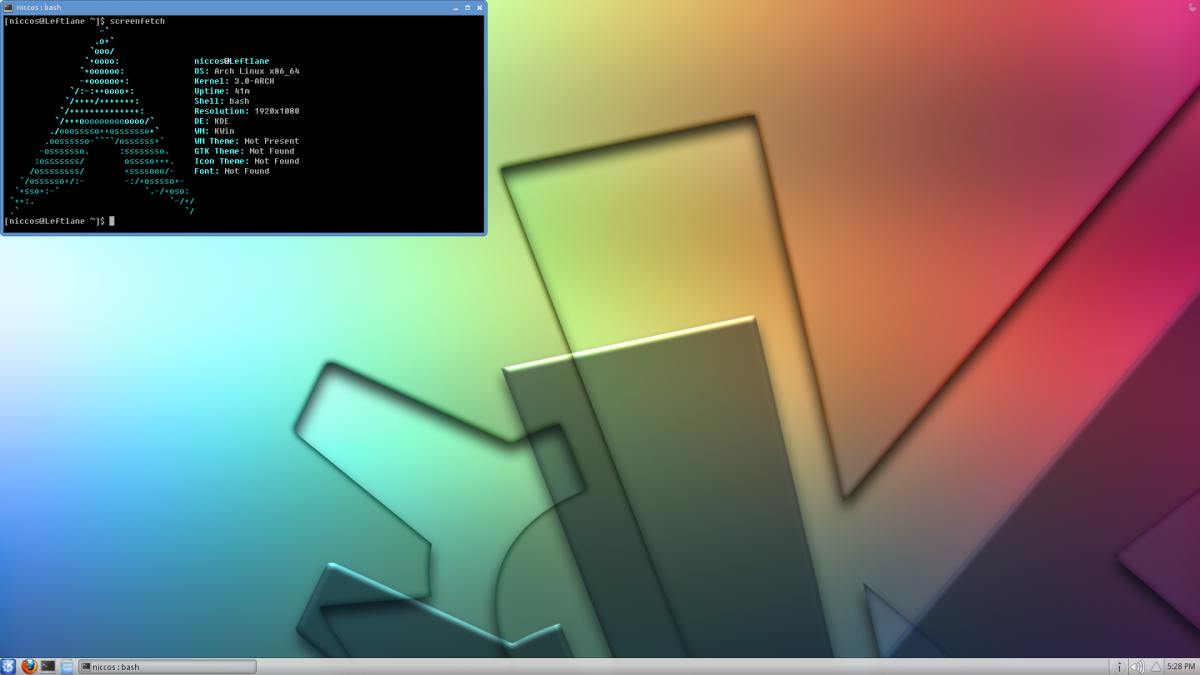Screen dimensions: 1200x675
Task: Click the 'niccos : bash' window title text
Action: (x=39, y=7)
